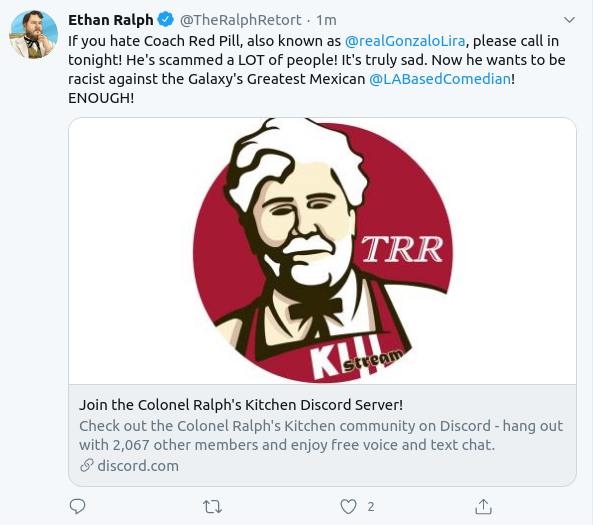Open the @LABasedComedian mention
The image size is (593, 525).
pyautogui.click(x=440, y=79)
